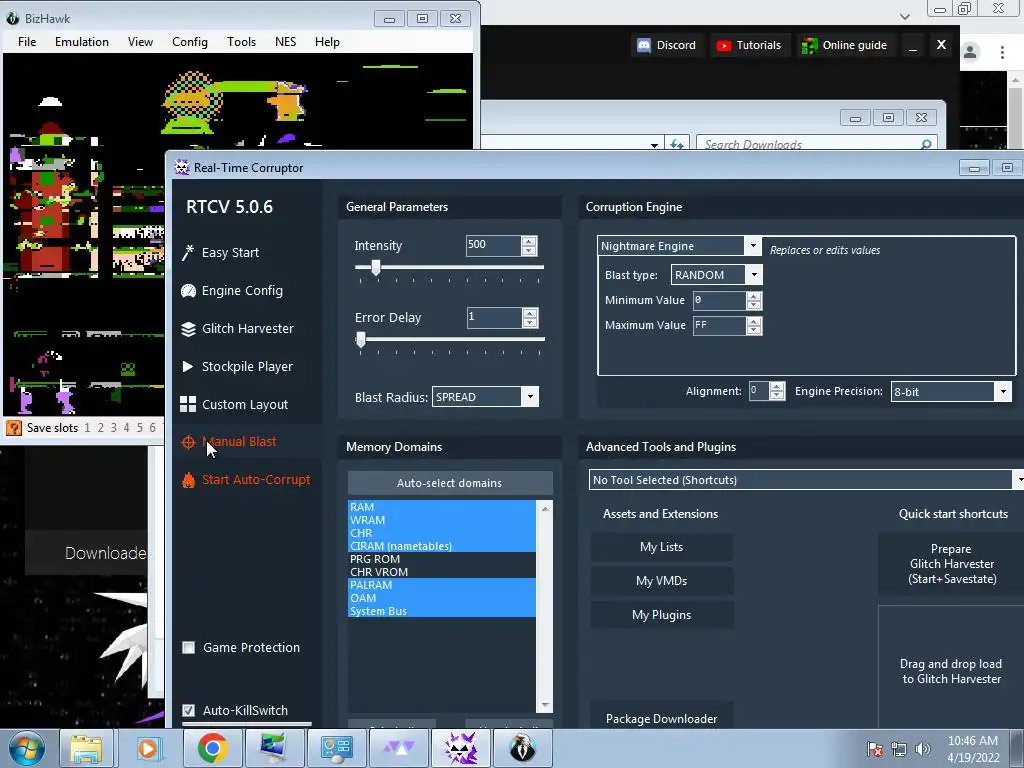Open BizHawk taskbar icon
1024x768 pixels.
(522, 748)
